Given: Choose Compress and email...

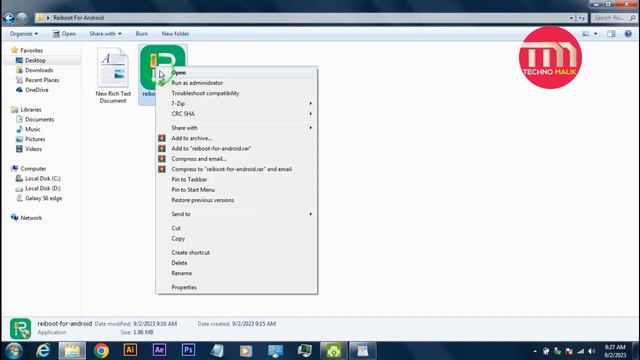Looking at the screenshot, I should [236, 159].
